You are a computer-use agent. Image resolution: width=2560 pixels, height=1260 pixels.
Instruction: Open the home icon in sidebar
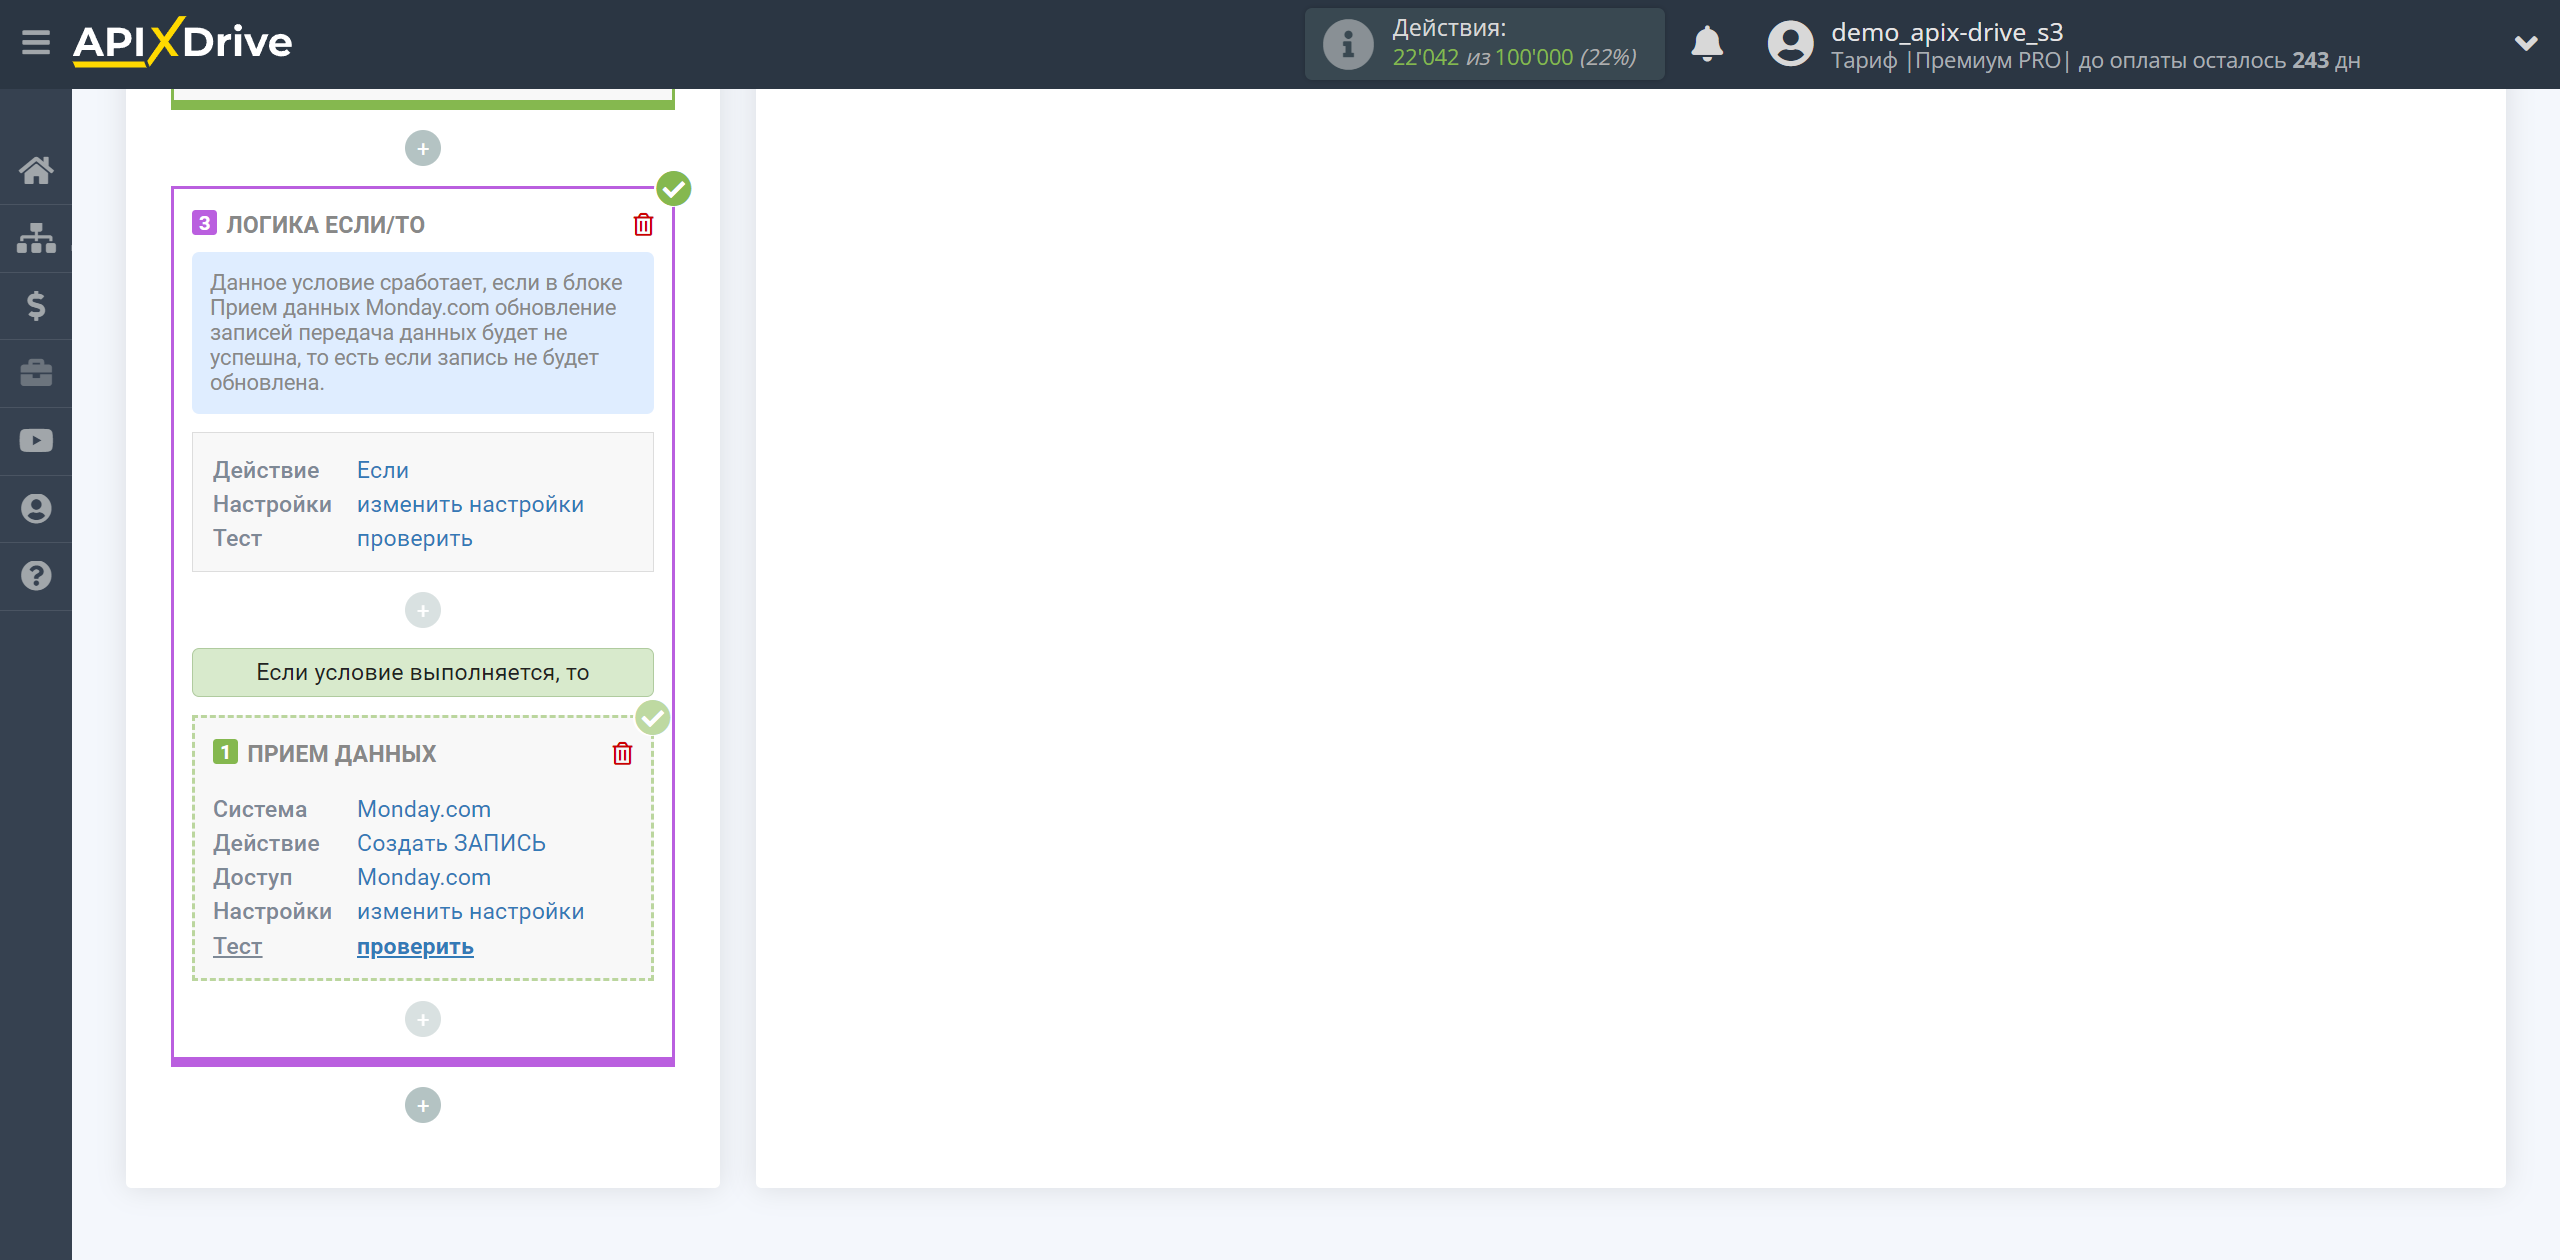(36, 170)
